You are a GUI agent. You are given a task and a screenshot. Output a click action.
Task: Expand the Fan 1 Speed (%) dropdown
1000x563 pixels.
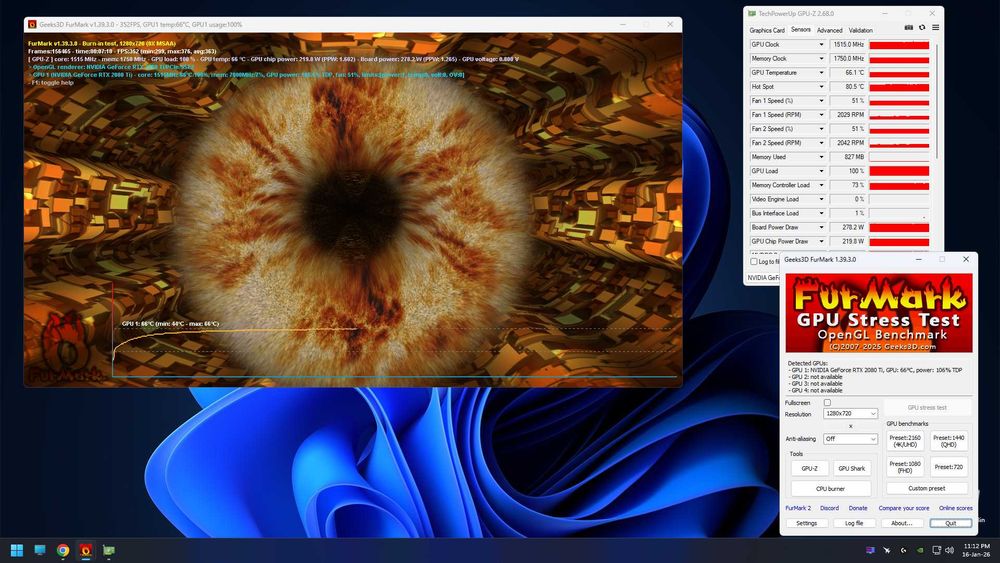click(821, 101)
